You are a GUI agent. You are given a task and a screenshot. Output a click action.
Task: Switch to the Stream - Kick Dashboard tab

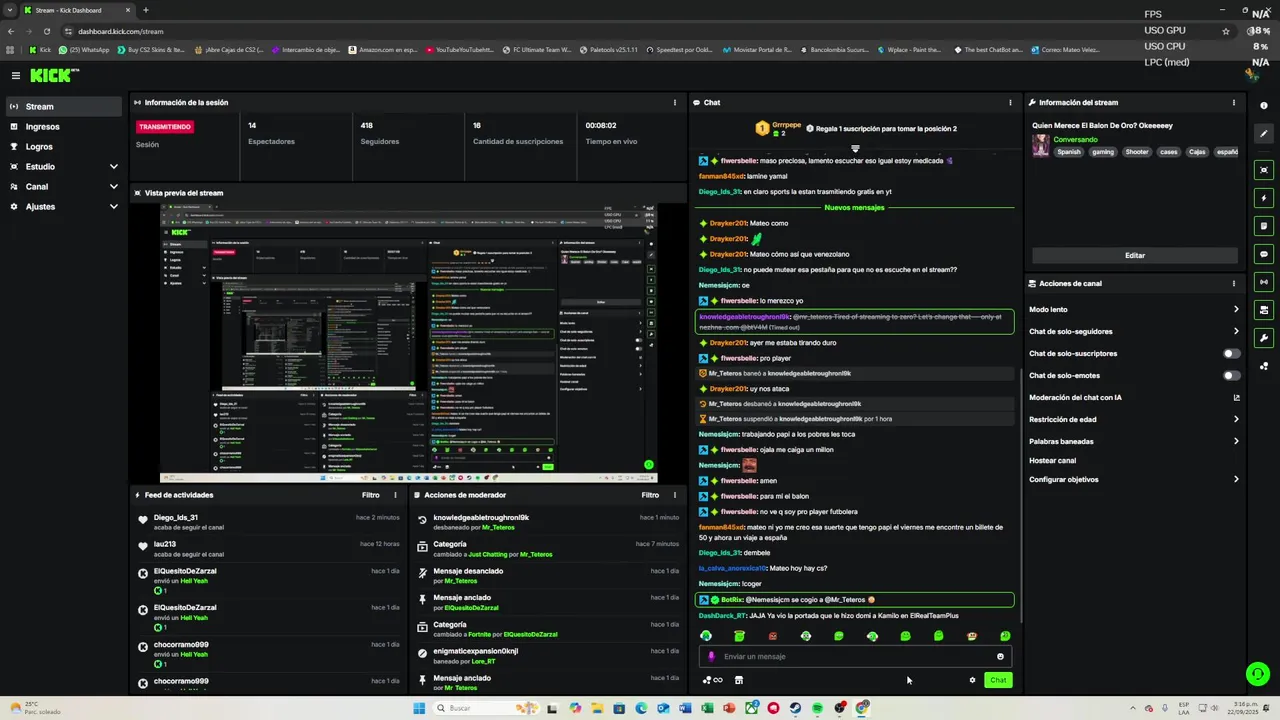(x=78, y=10)
